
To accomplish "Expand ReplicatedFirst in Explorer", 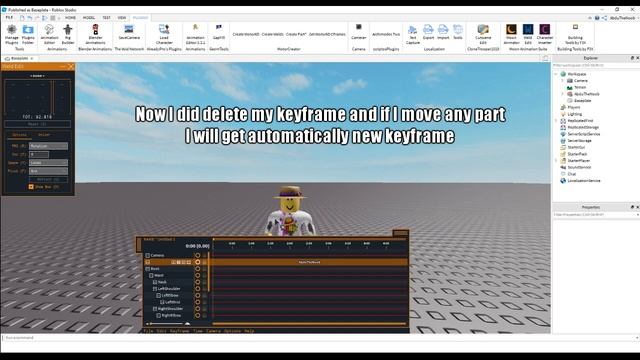I will coord(556,121).
